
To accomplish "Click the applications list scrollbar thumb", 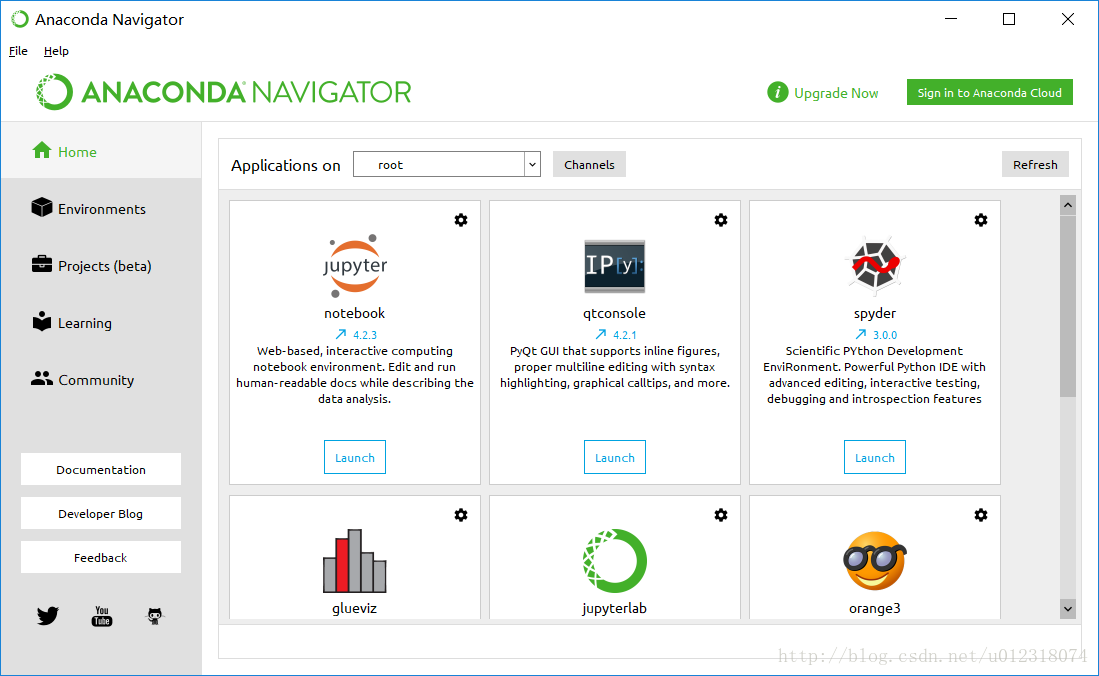I will [1067, 306].
